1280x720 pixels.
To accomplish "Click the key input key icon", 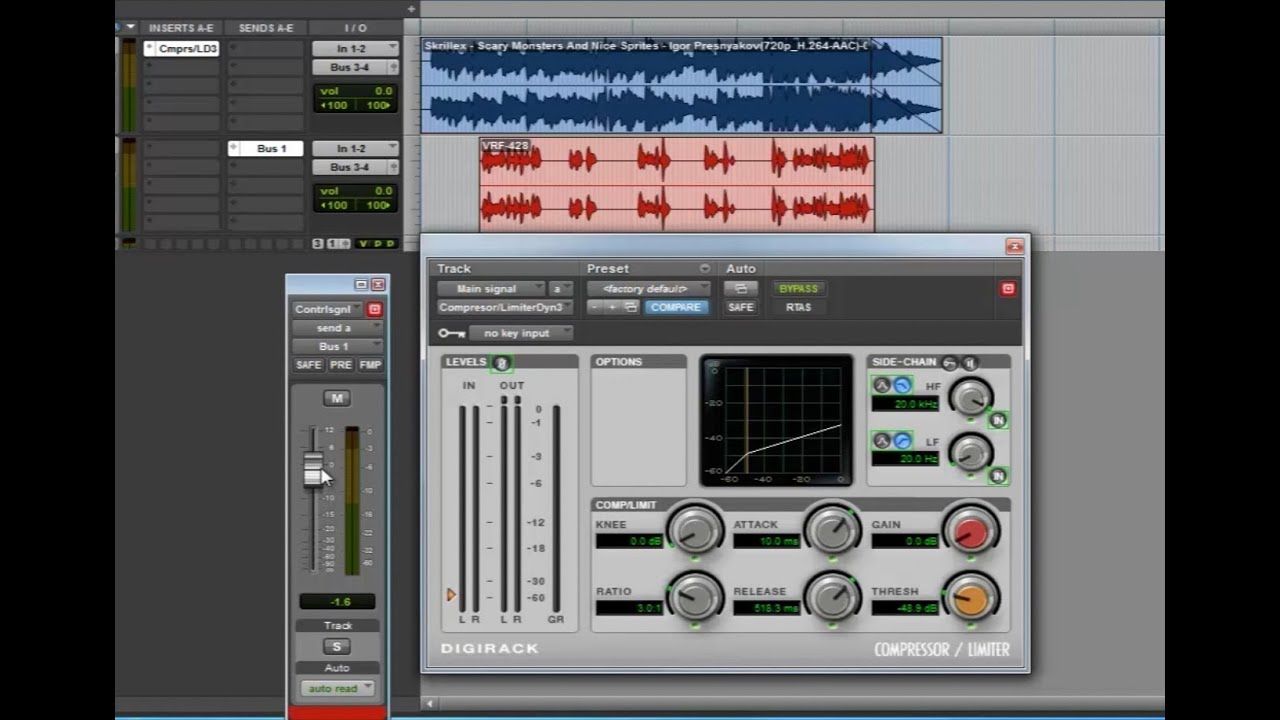I will [x=451, y=333].
